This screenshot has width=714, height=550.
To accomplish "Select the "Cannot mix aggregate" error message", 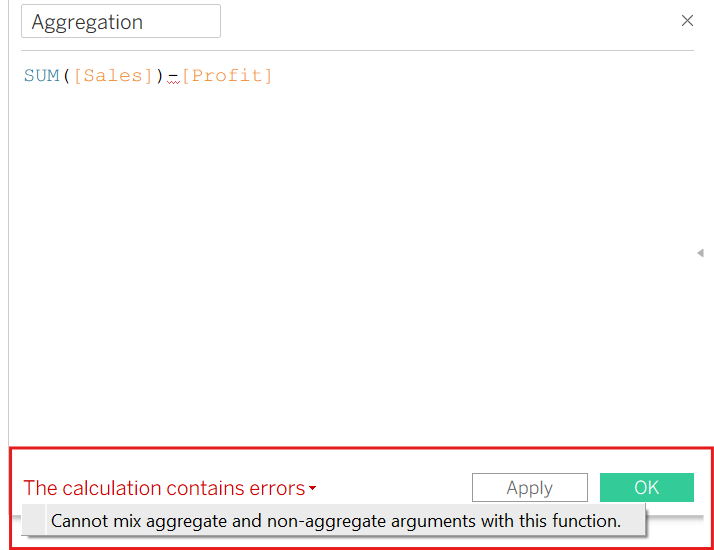I will 336,521.
